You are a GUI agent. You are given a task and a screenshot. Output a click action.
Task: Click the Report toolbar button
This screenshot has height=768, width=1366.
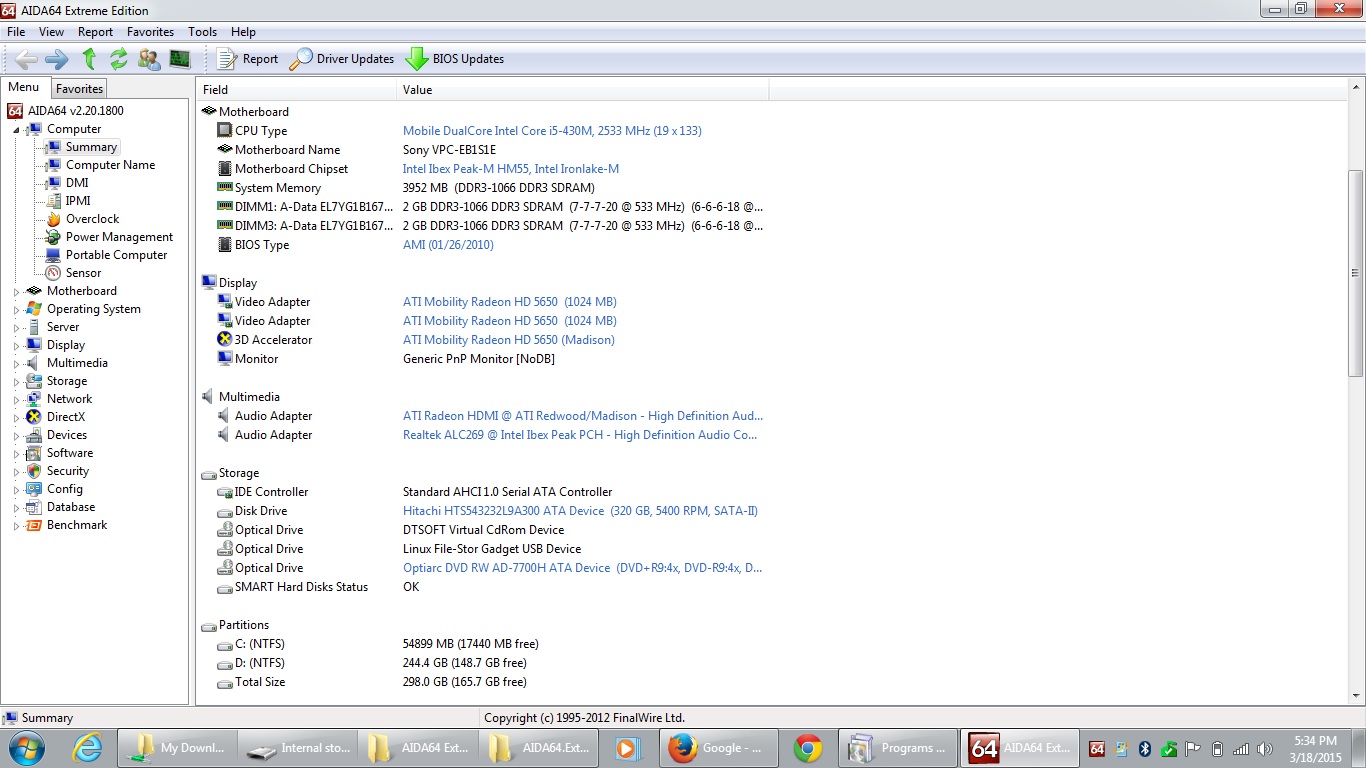(248, 59)
